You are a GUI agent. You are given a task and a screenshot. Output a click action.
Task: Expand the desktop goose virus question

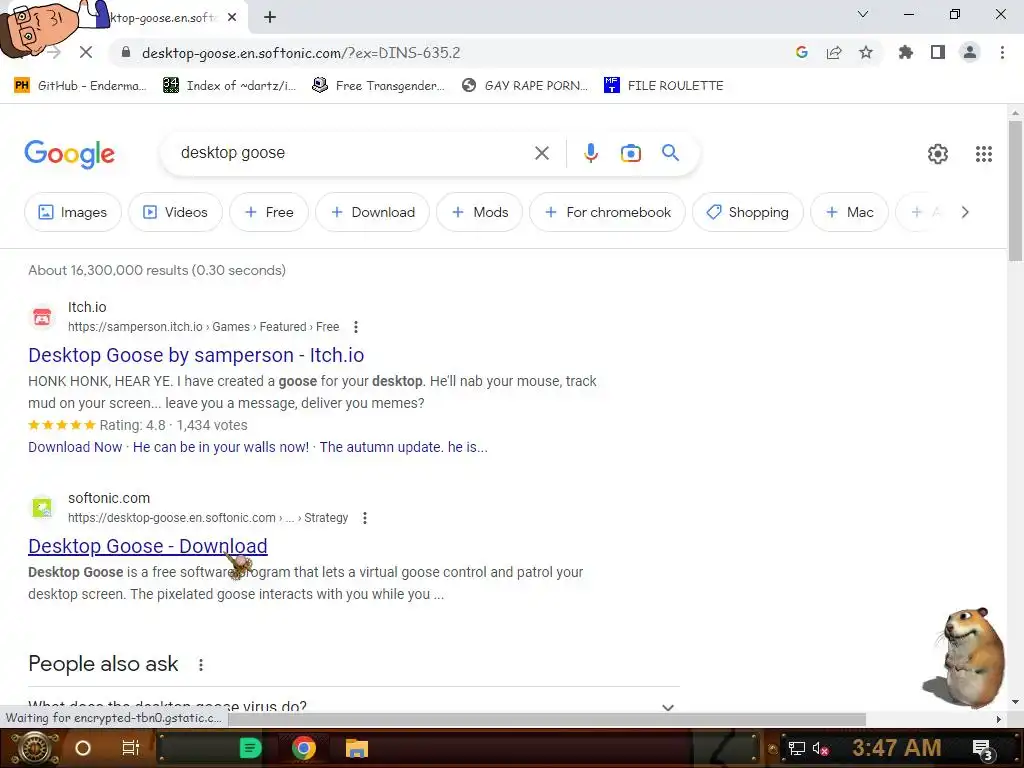pos(353,706)
